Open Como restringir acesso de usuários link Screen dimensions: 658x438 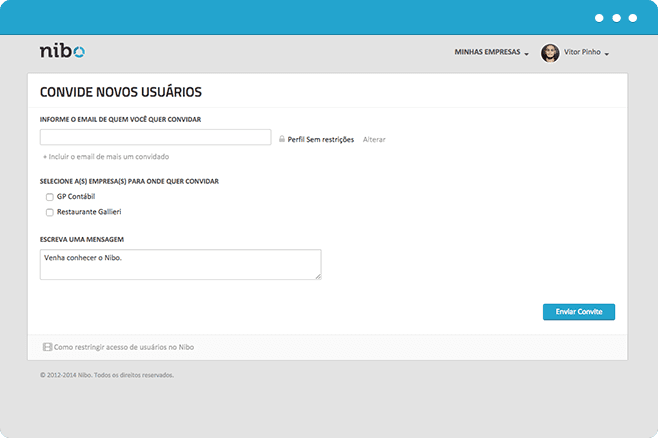point(124,347)
